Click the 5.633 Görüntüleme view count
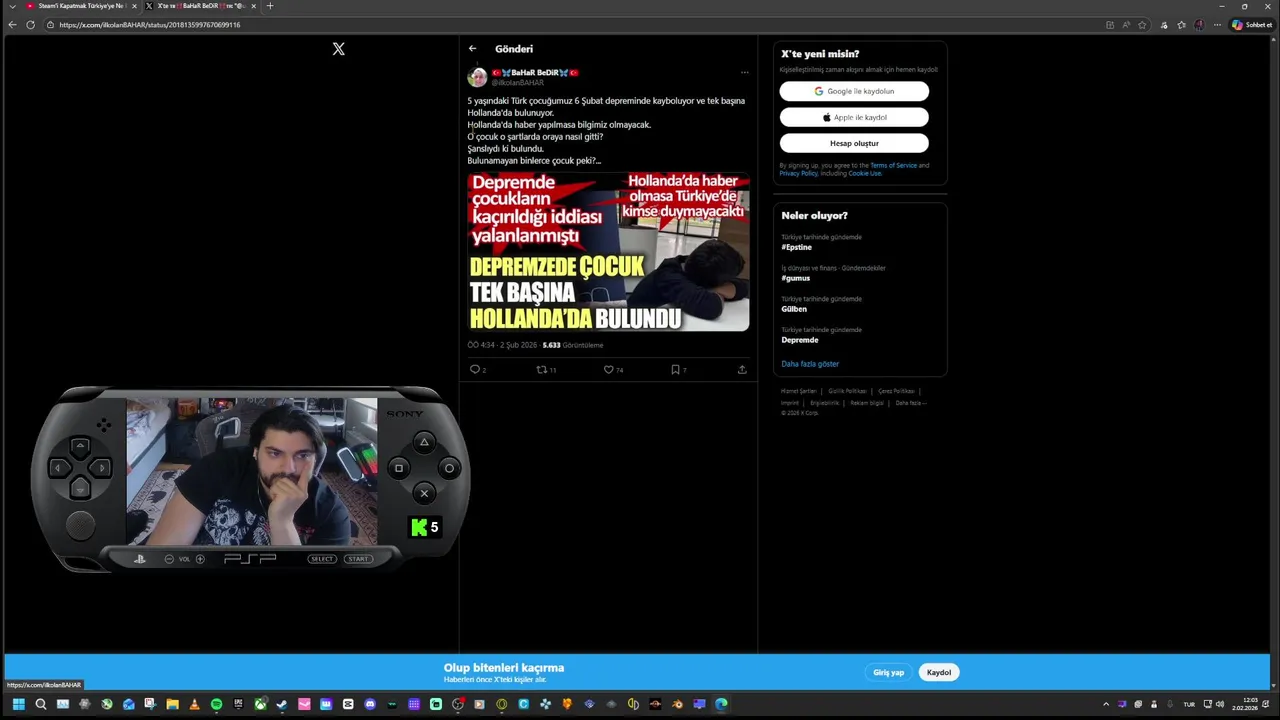Image resolution: width=1280 pixels, height=720 pixels. point(573,345)
